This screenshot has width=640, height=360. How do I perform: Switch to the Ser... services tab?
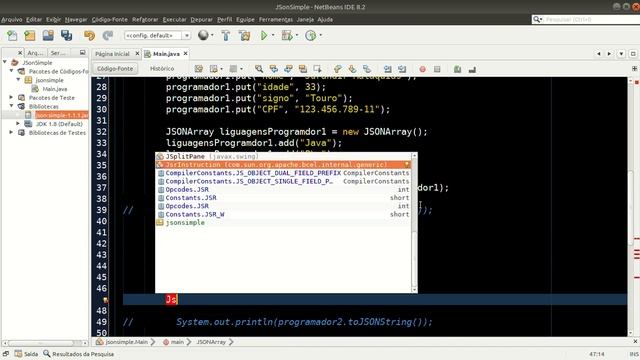pyautogui.click(x=58, y=53)
